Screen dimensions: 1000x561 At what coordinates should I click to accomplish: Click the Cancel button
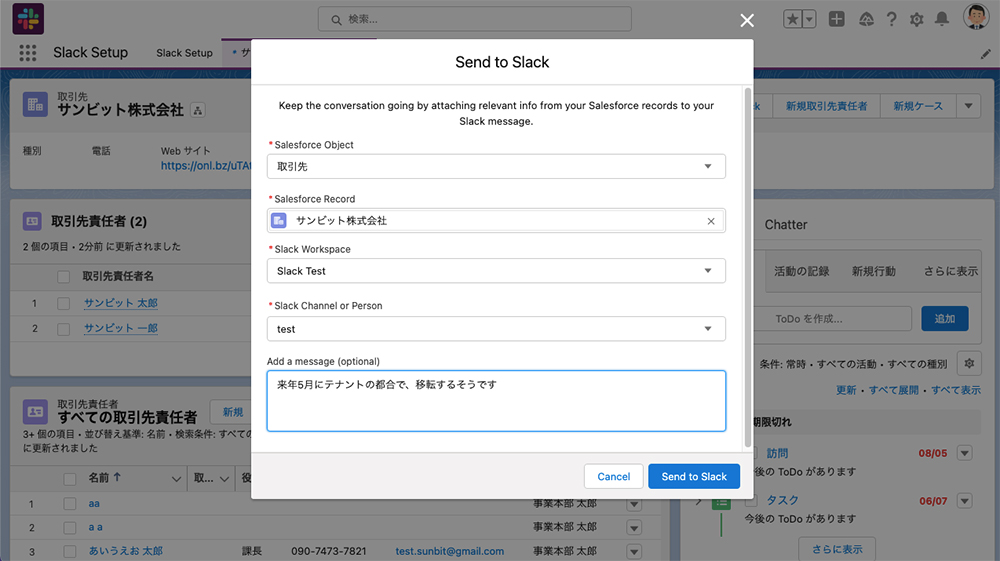[x=614, y=476]
